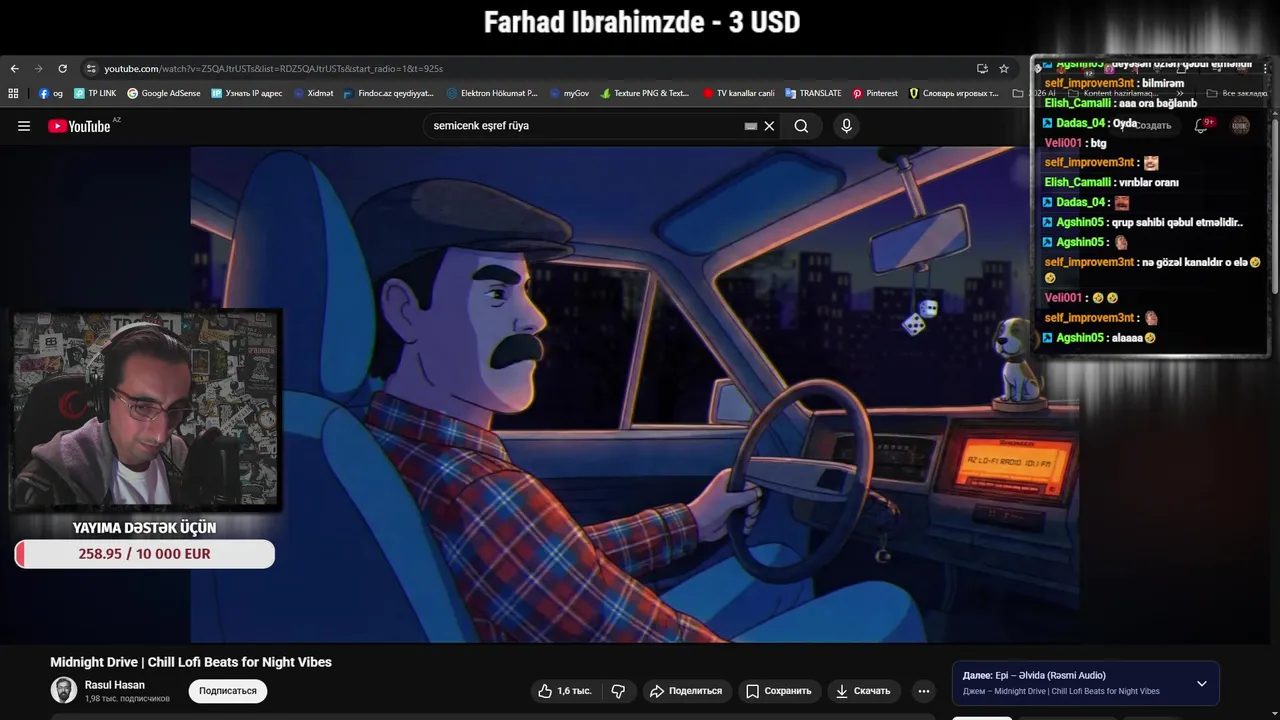Open the Xidmət bookmark

pos(313,93)
